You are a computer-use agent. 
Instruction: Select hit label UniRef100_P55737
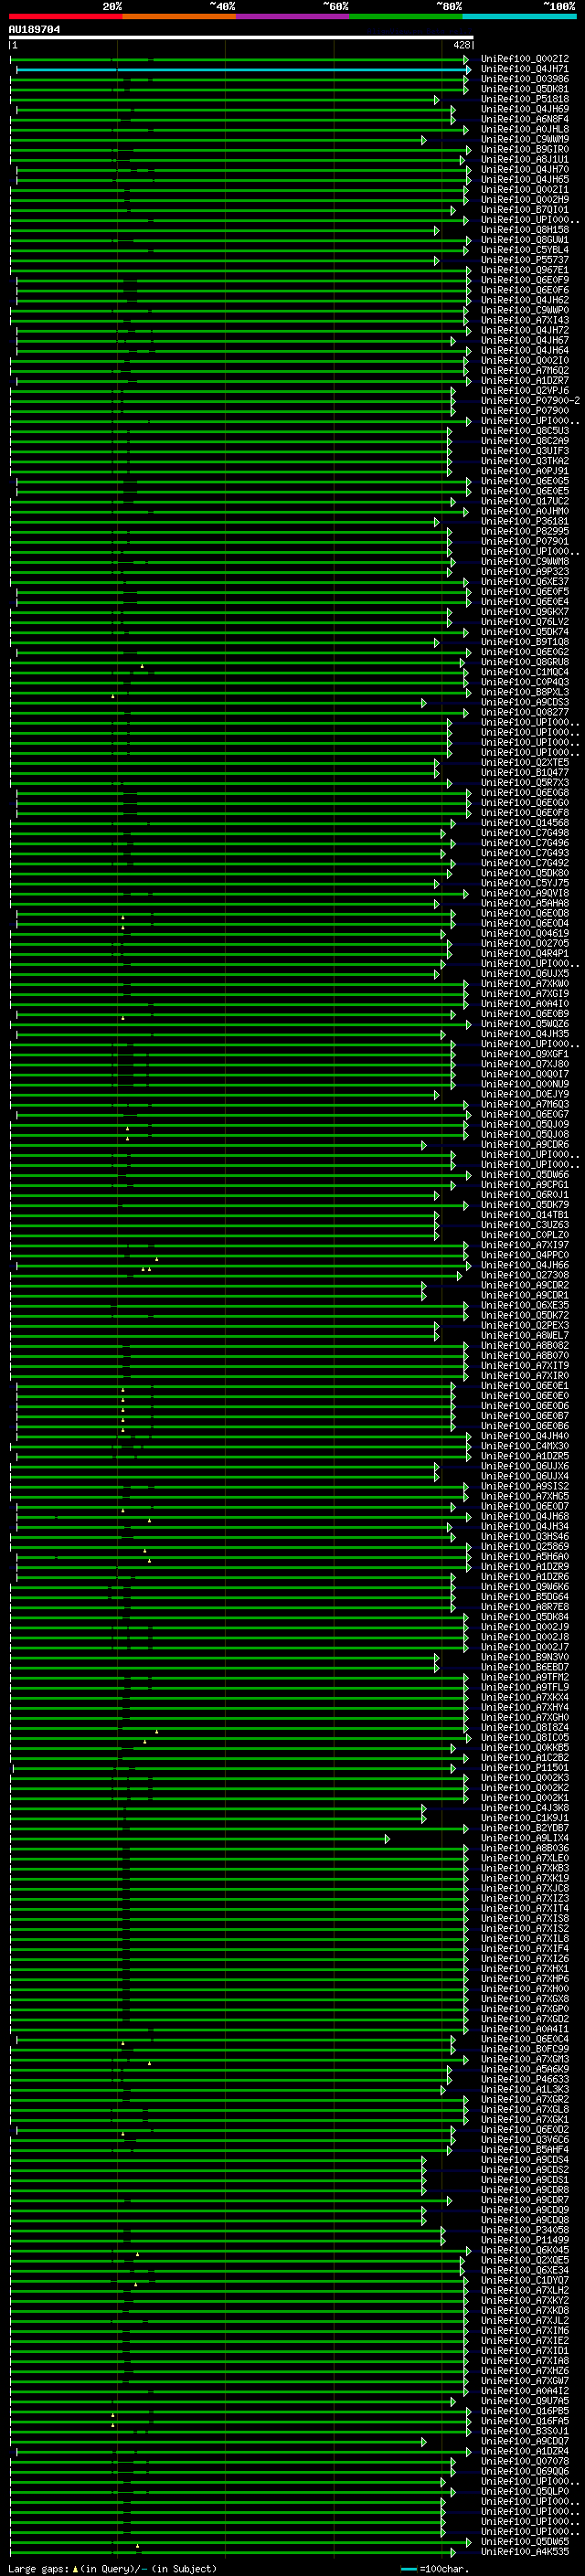point(525,260)
